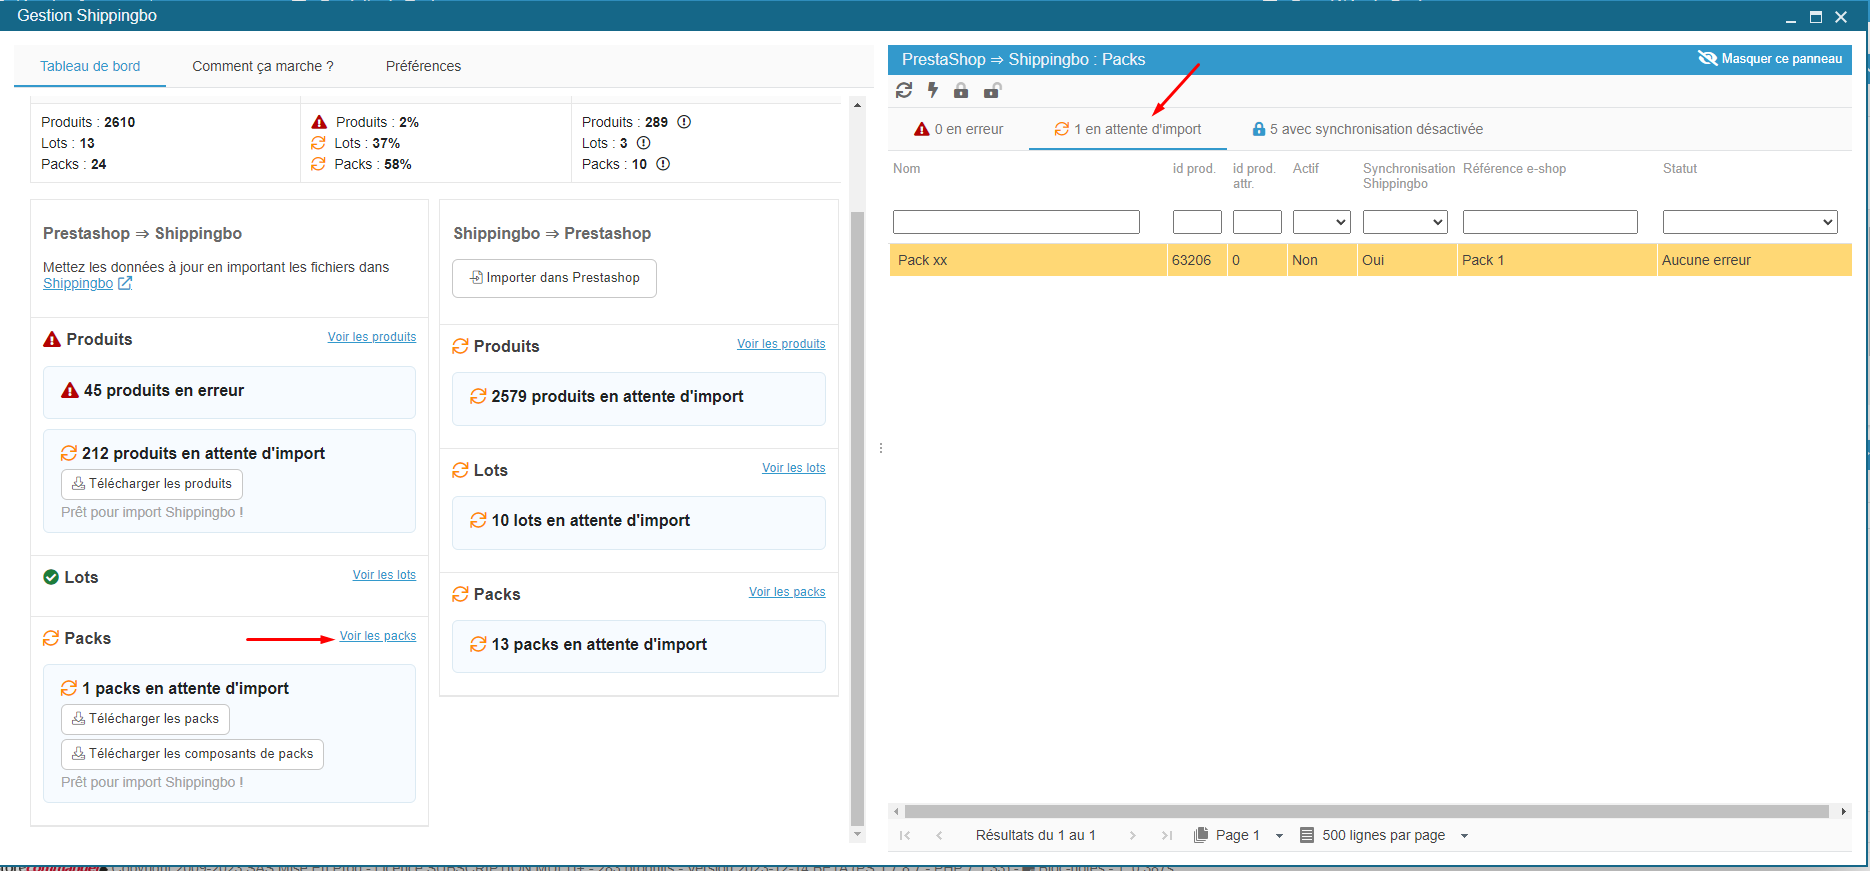Viewport: 1870px width, 871px height.
Task: Click the open padlock toolbar icon
Action: 992,91
